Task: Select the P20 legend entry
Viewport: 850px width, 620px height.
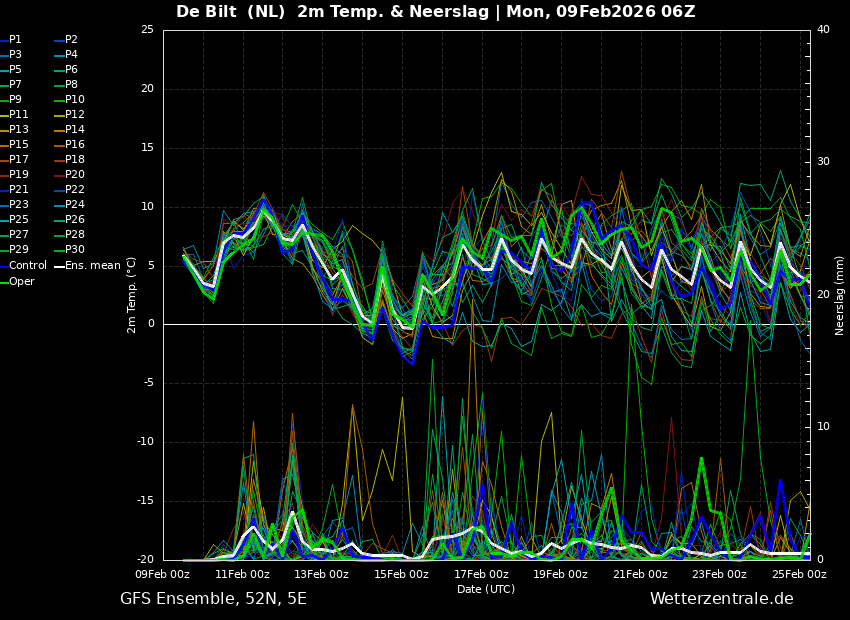Action: coord(75,175)
